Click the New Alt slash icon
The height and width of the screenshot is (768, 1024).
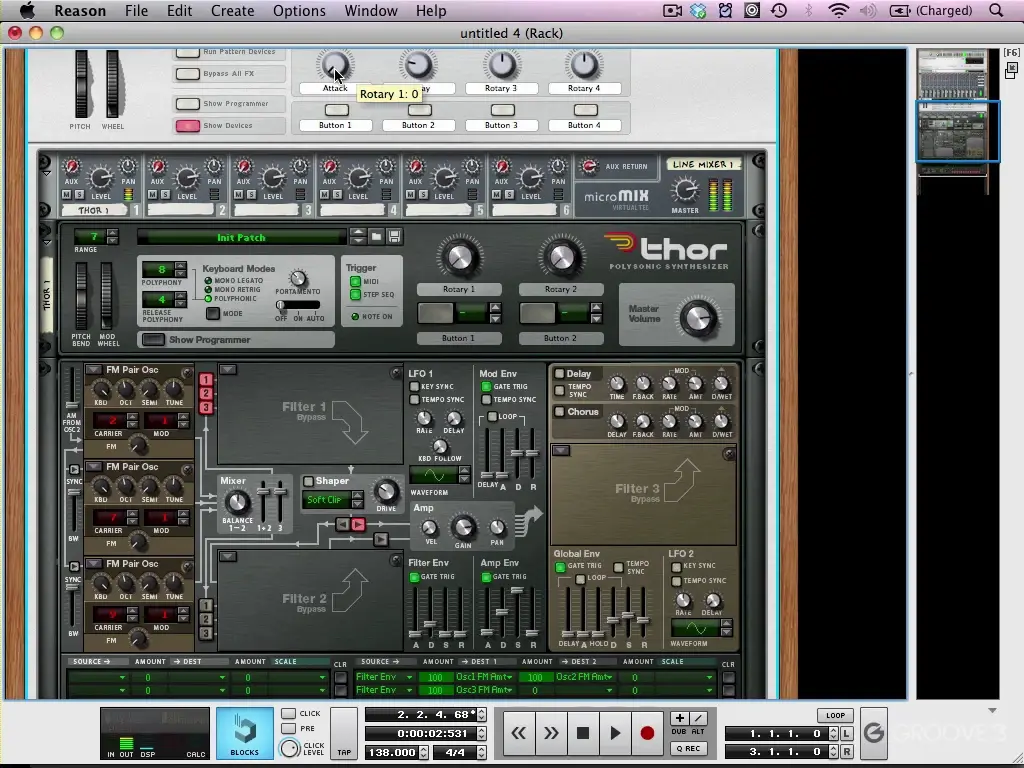coord(697,718)
